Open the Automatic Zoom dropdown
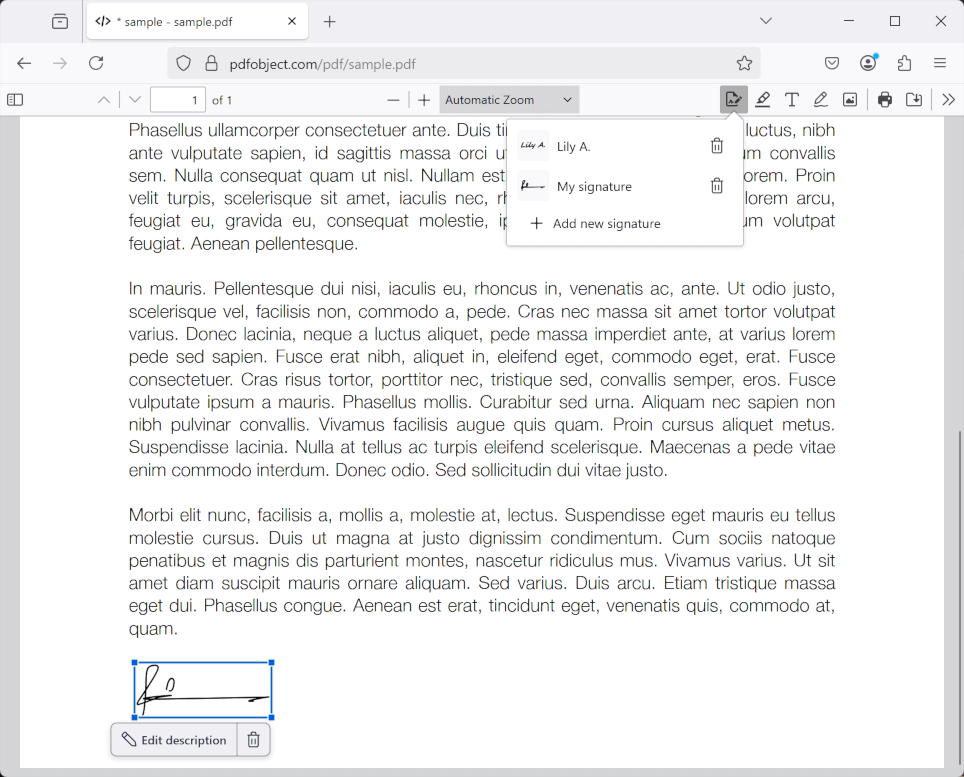Screen dimensions: 964x777 tap(509, 100)
